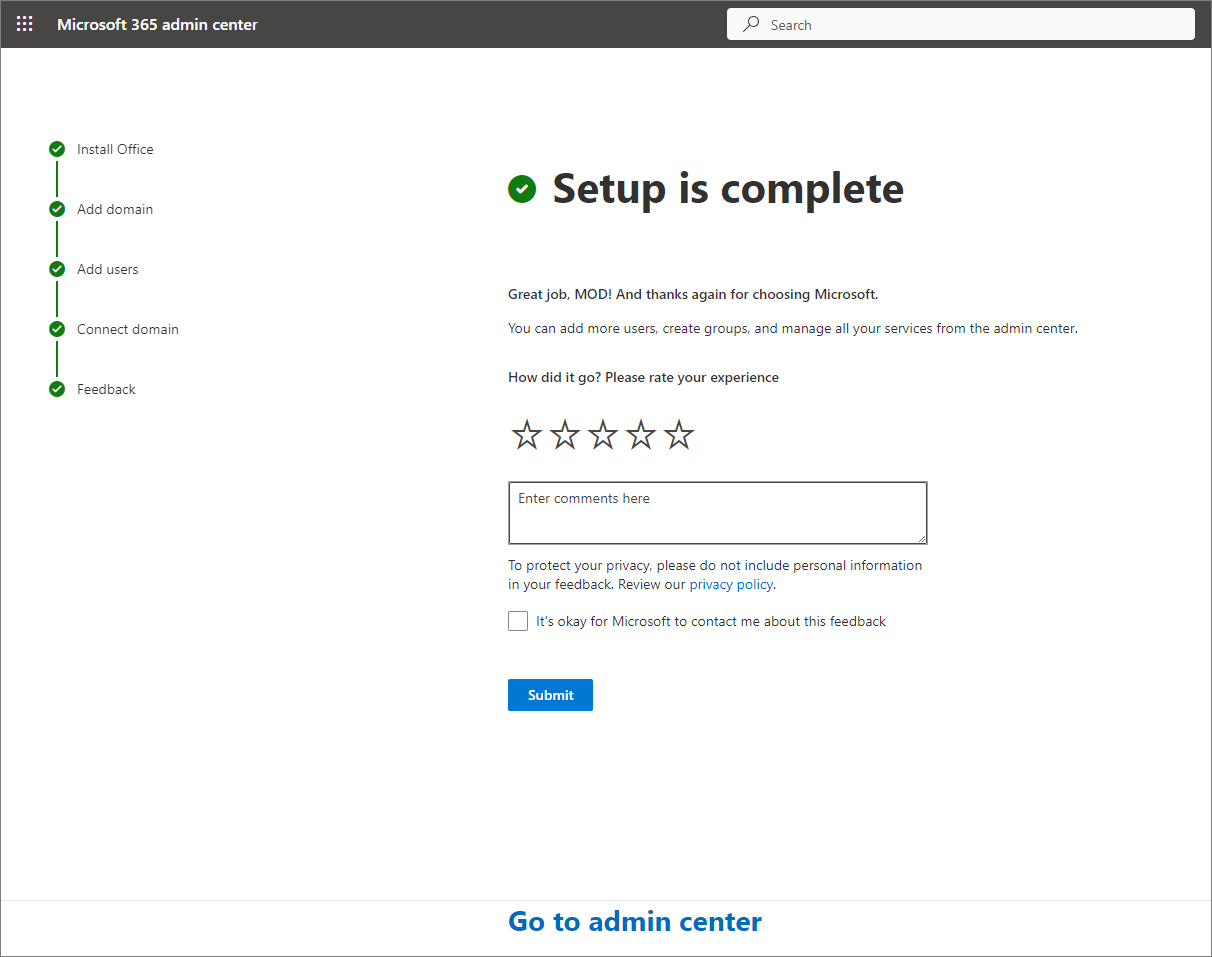The image size is (1212, 957).
Task: Click the green checkmark beside Setup is complete
Action: 522,188
